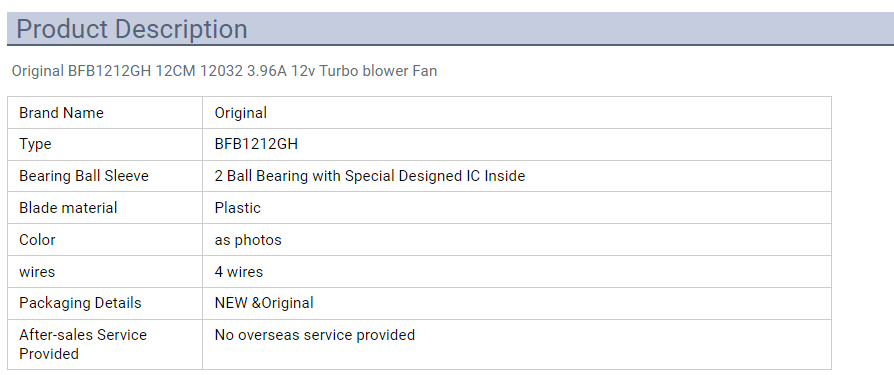Viewport: 894px width, 375px height.
Task: Click the Original brand value cell
Action: coord(517,113)
